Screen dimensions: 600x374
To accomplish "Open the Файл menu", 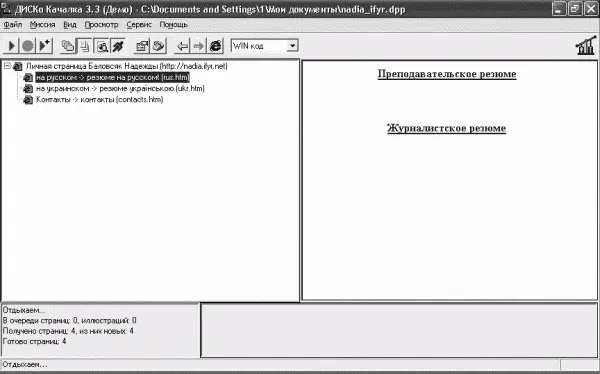I will [x=13, y=25].
